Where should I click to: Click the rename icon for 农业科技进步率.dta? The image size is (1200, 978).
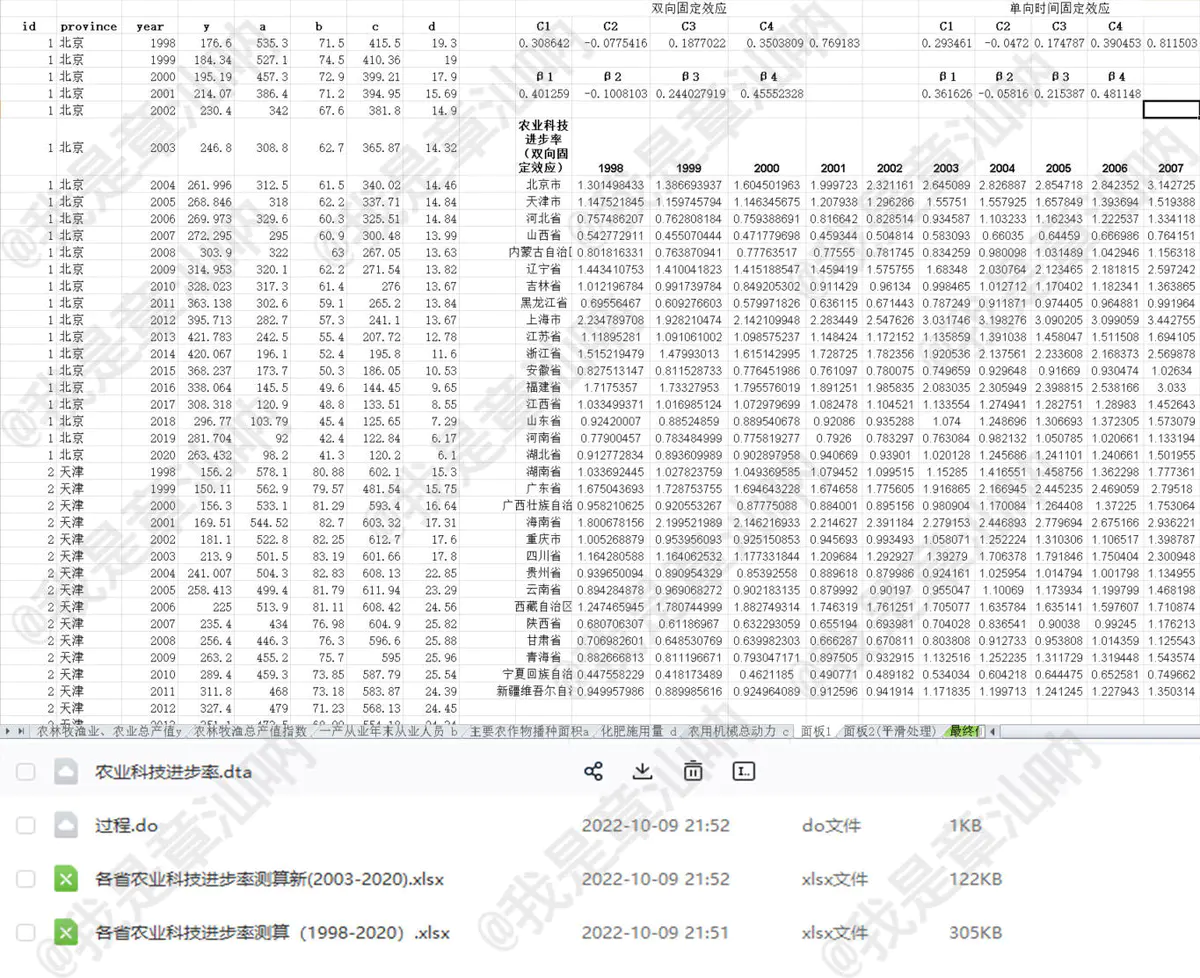tap(743, 771)
